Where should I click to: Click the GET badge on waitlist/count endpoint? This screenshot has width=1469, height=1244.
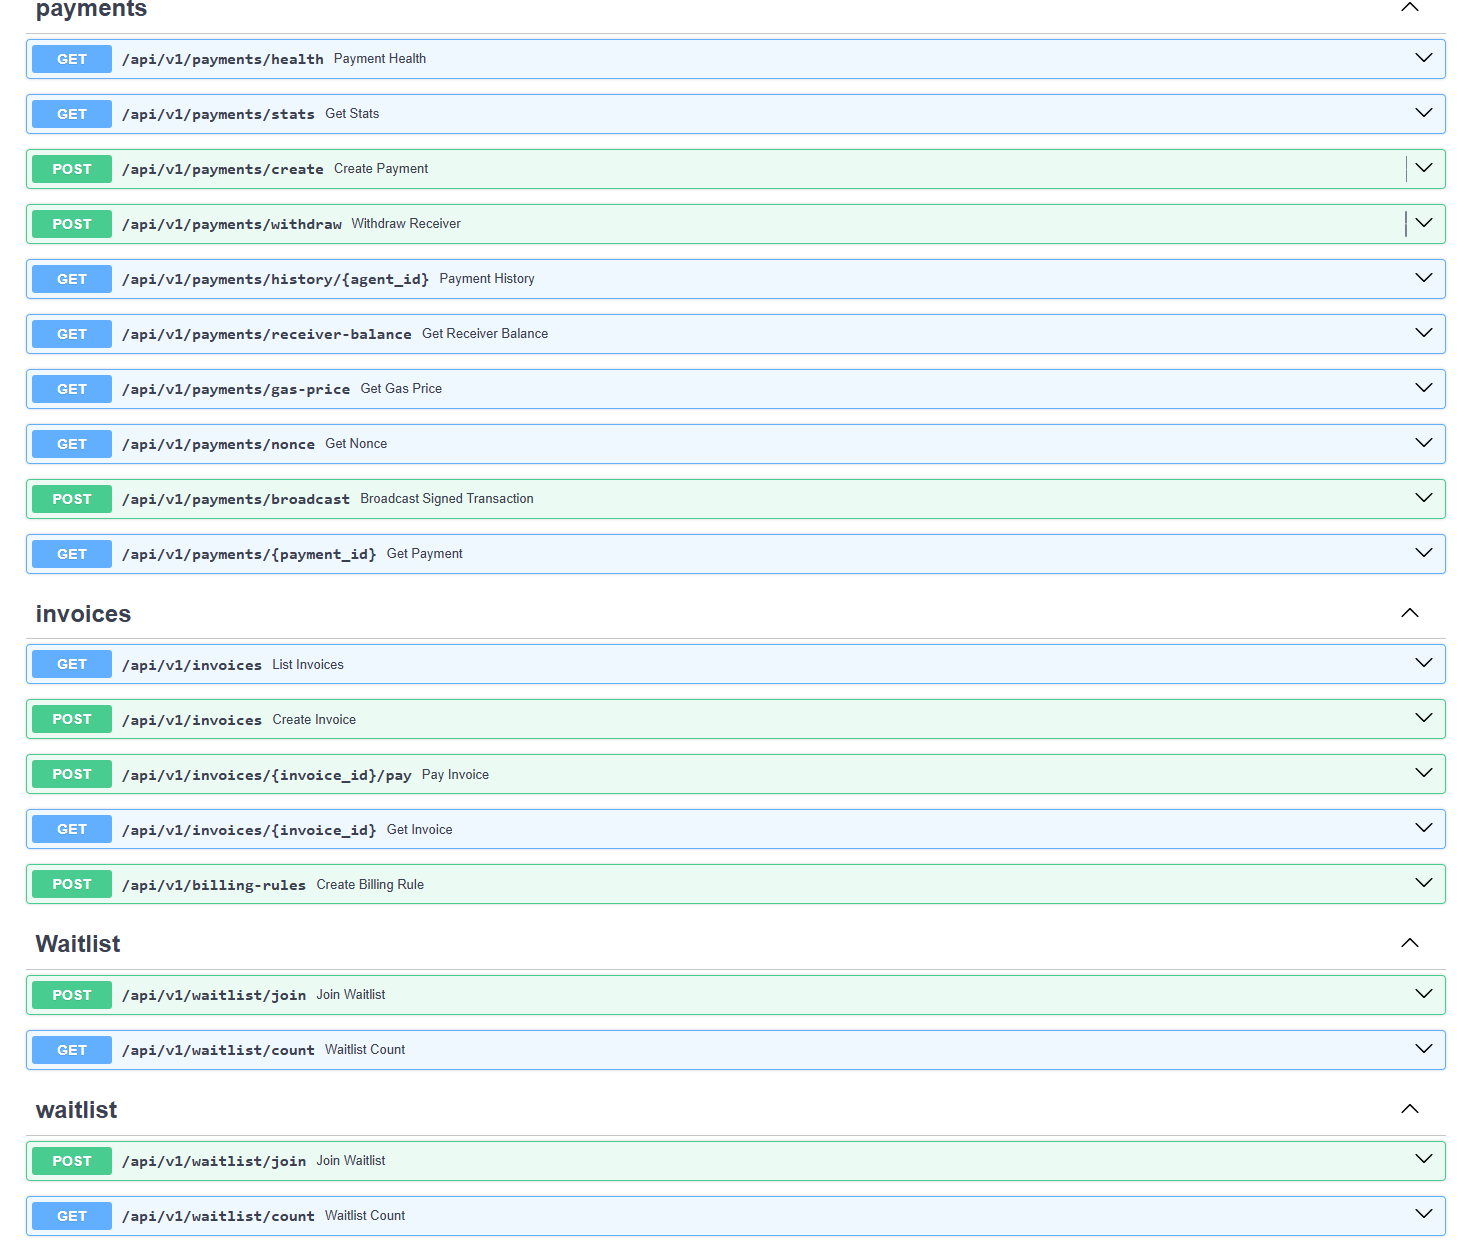tap(70, 1049)
